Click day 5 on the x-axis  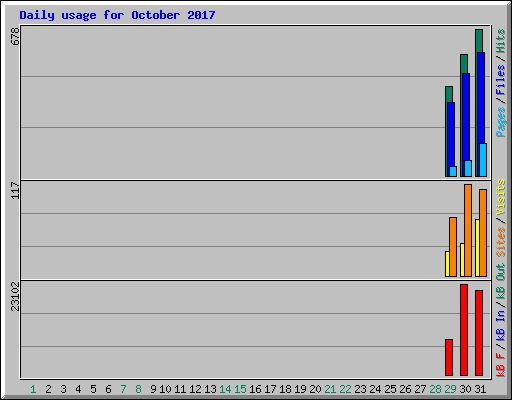click(x=93, y=389)
